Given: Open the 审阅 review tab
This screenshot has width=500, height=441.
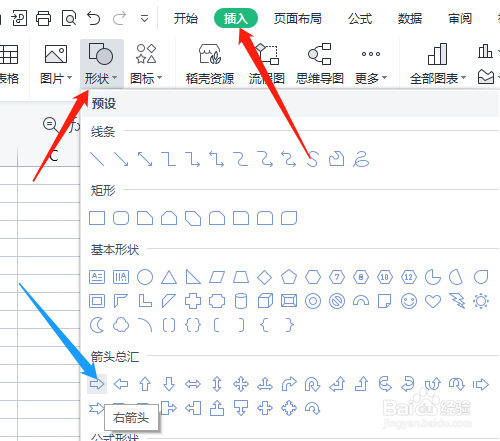Looking at the screenshot, I should pyautogui.click(x=460, y=18).
